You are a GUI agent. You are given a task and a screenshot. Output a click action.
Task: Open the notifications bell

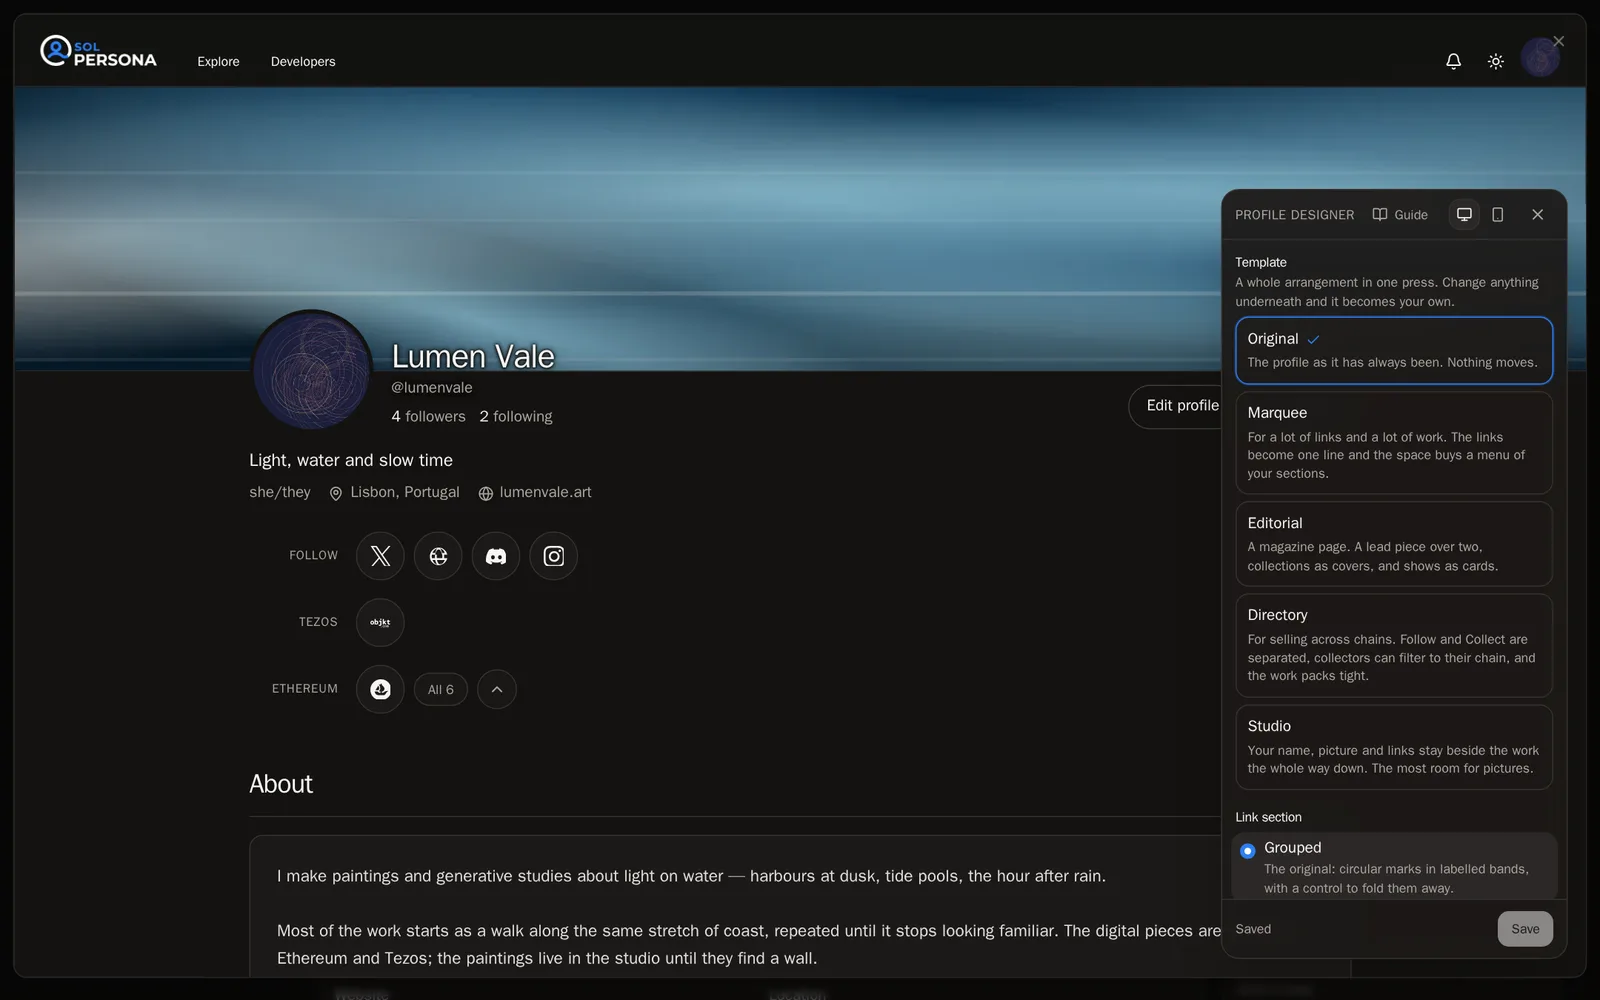(x=1454, y=61)
